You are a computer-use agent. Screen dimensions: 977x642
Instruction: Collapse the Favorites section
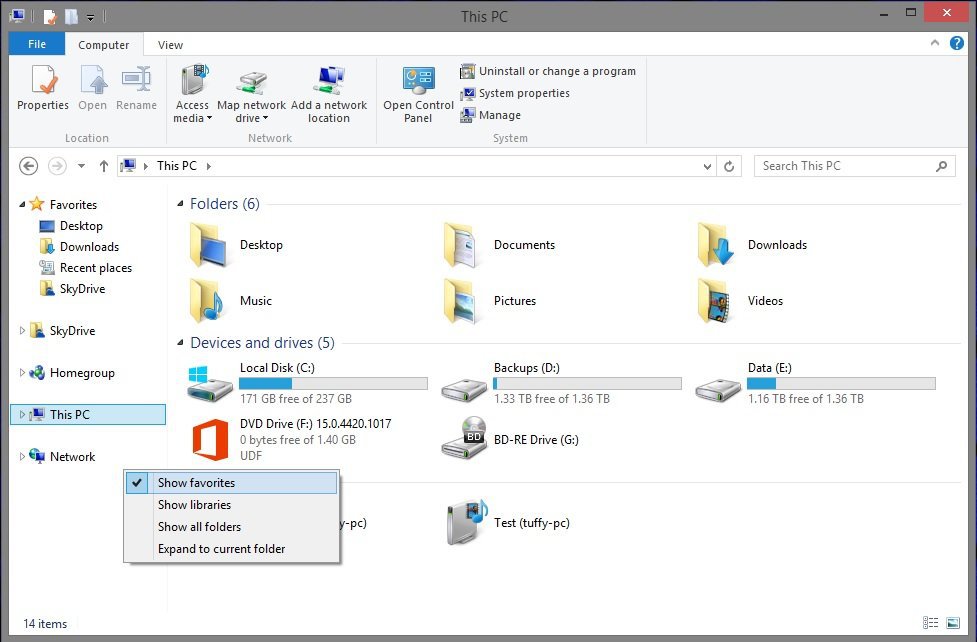point(22,204)
